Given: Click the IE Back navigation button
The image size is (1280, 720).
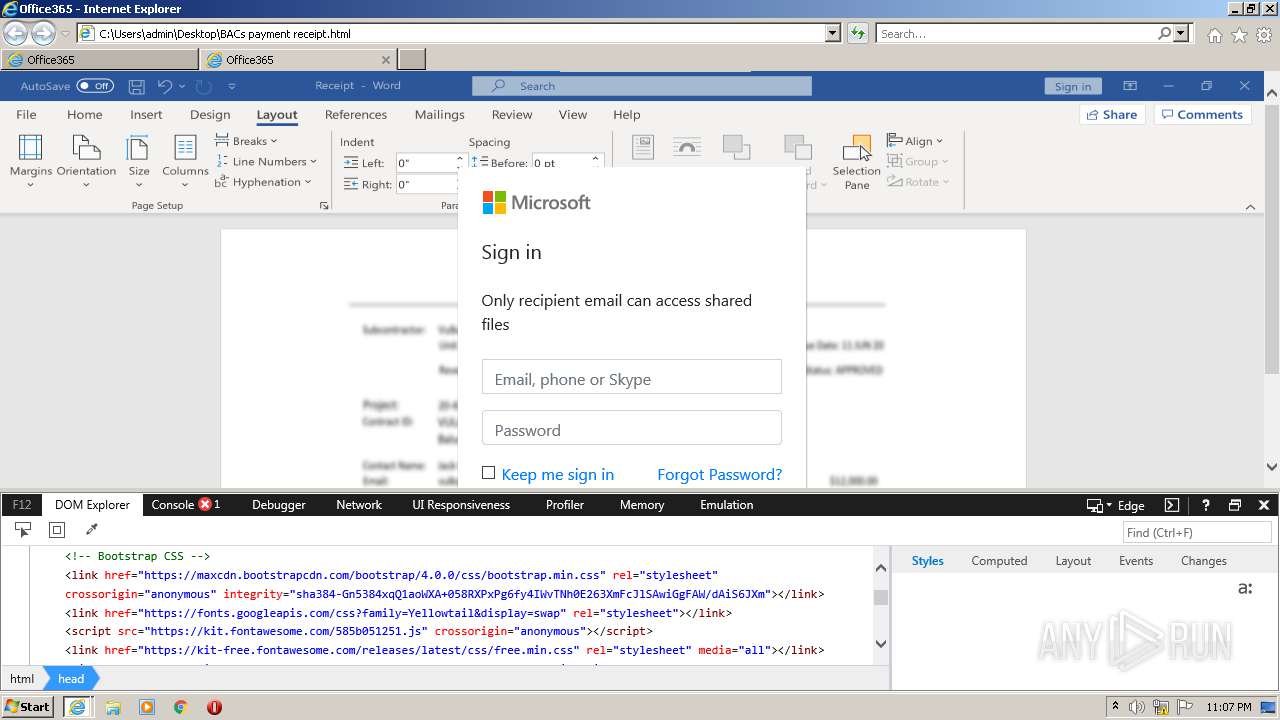Looking at the screenshot, I should pyautogui.click(x=16, y=33).
